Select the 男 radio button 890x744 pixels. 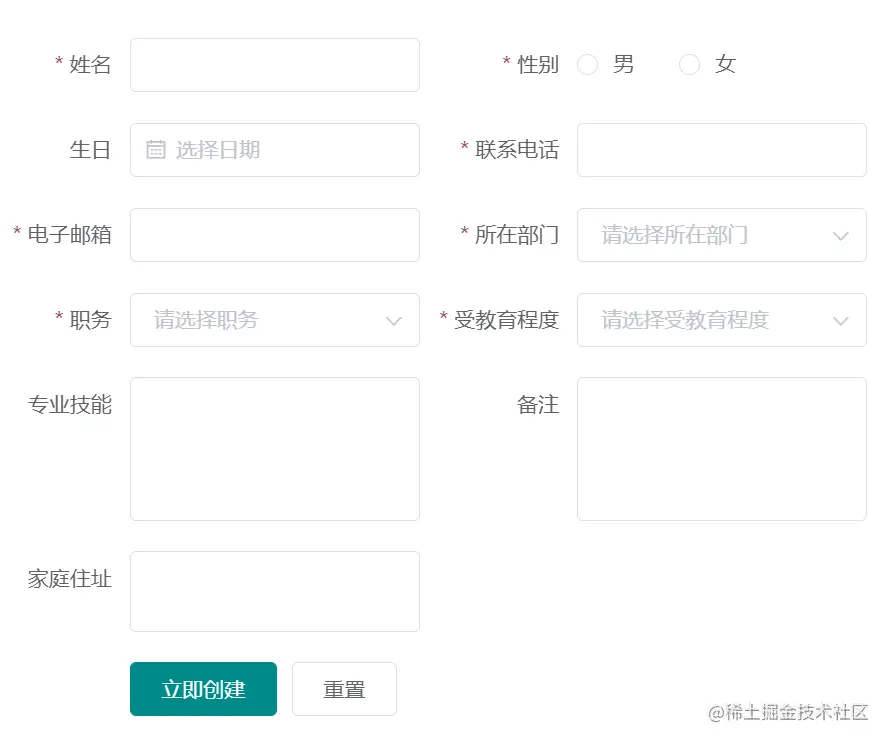pos(588,65)
